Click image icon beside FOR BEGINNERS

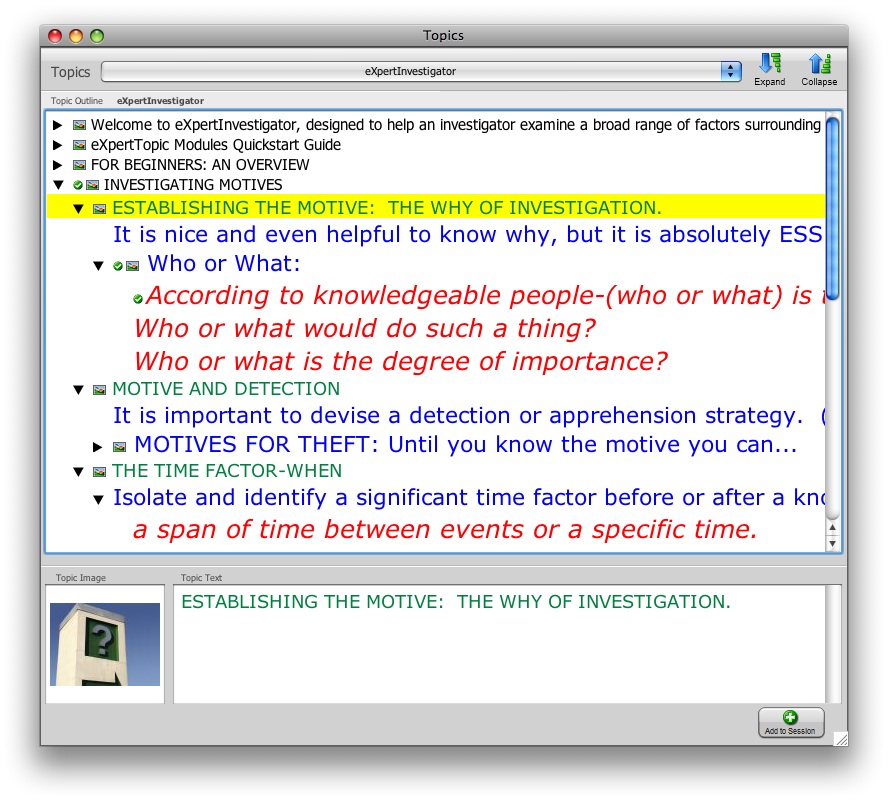coord(79,165)
